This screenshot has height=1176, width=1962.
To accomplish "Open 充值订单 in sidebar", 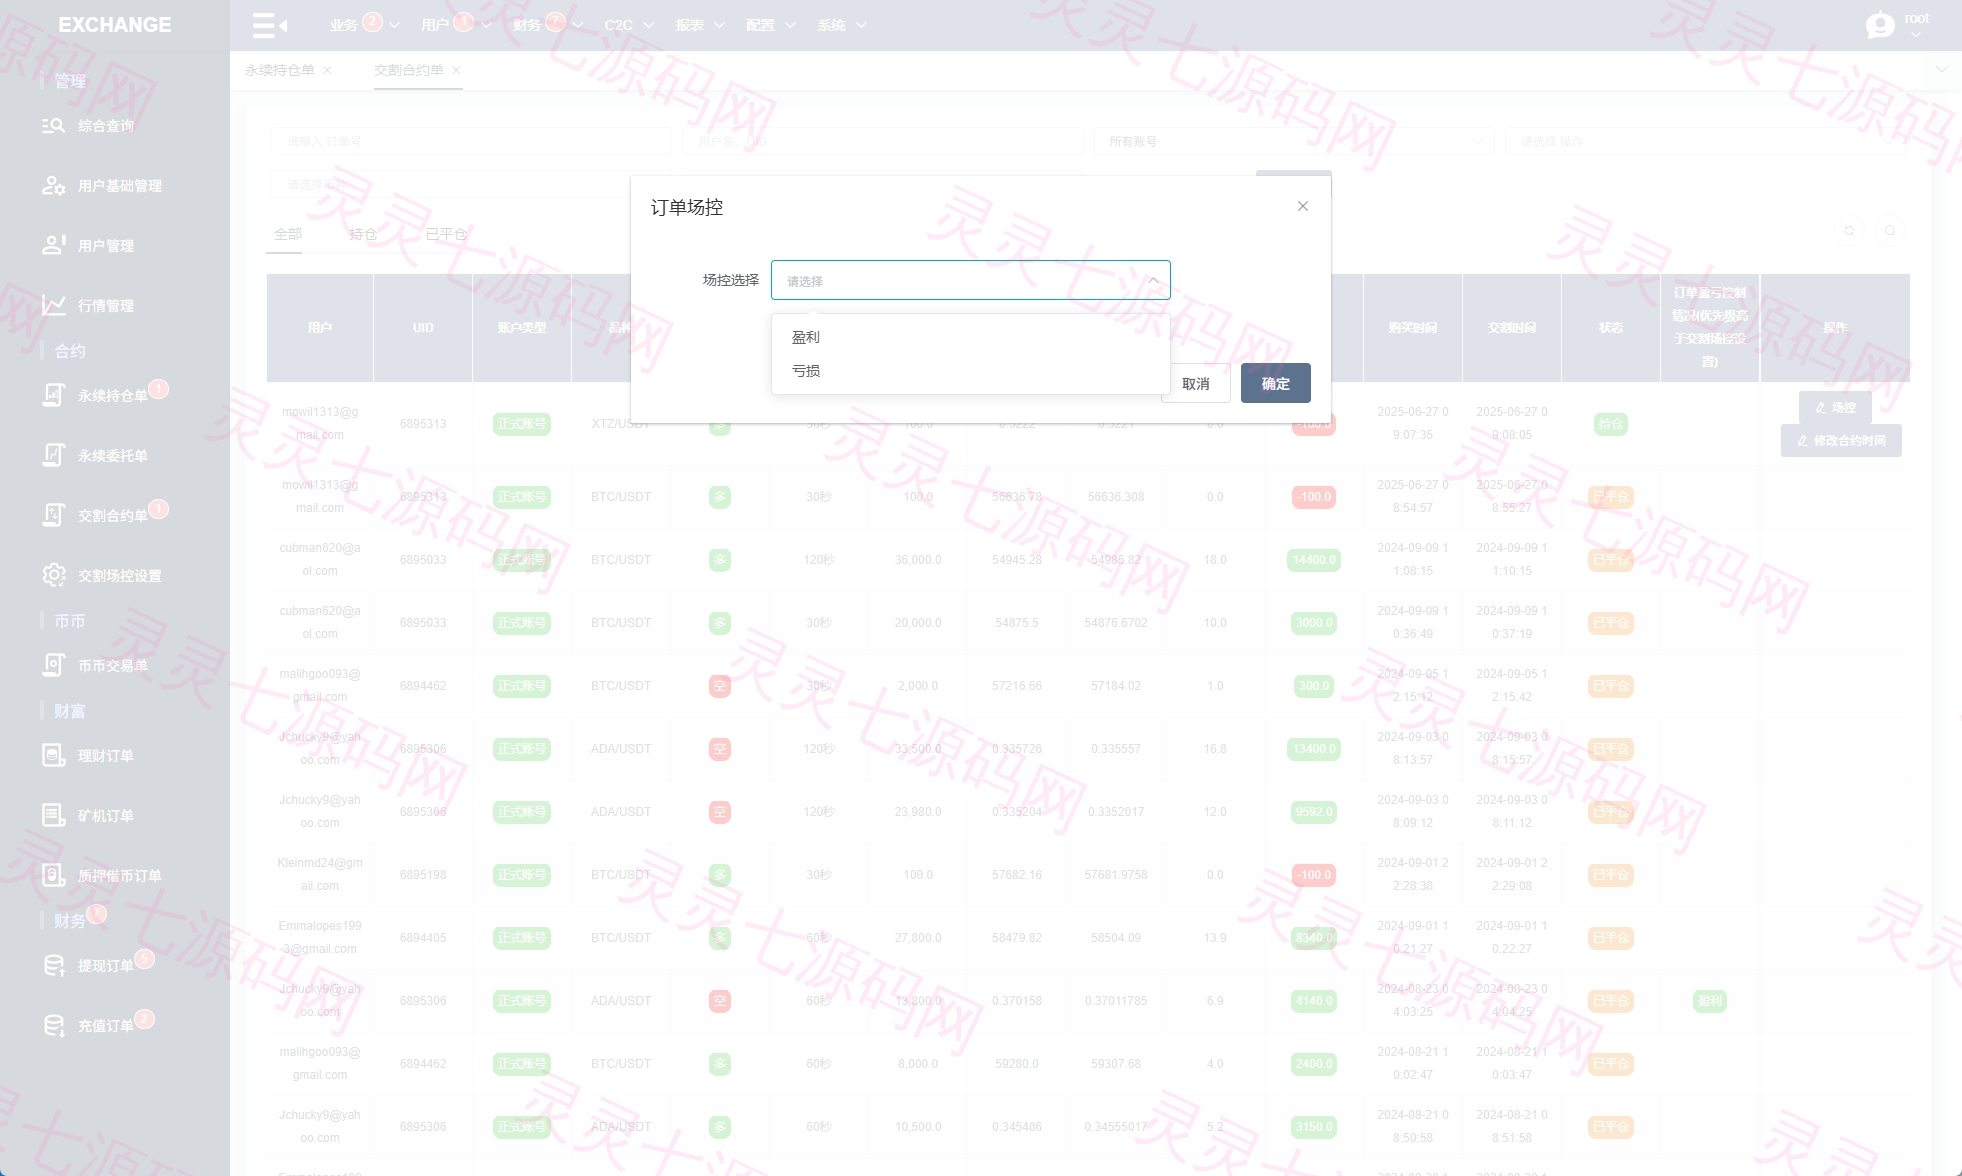I will (x=105, y=1026).
